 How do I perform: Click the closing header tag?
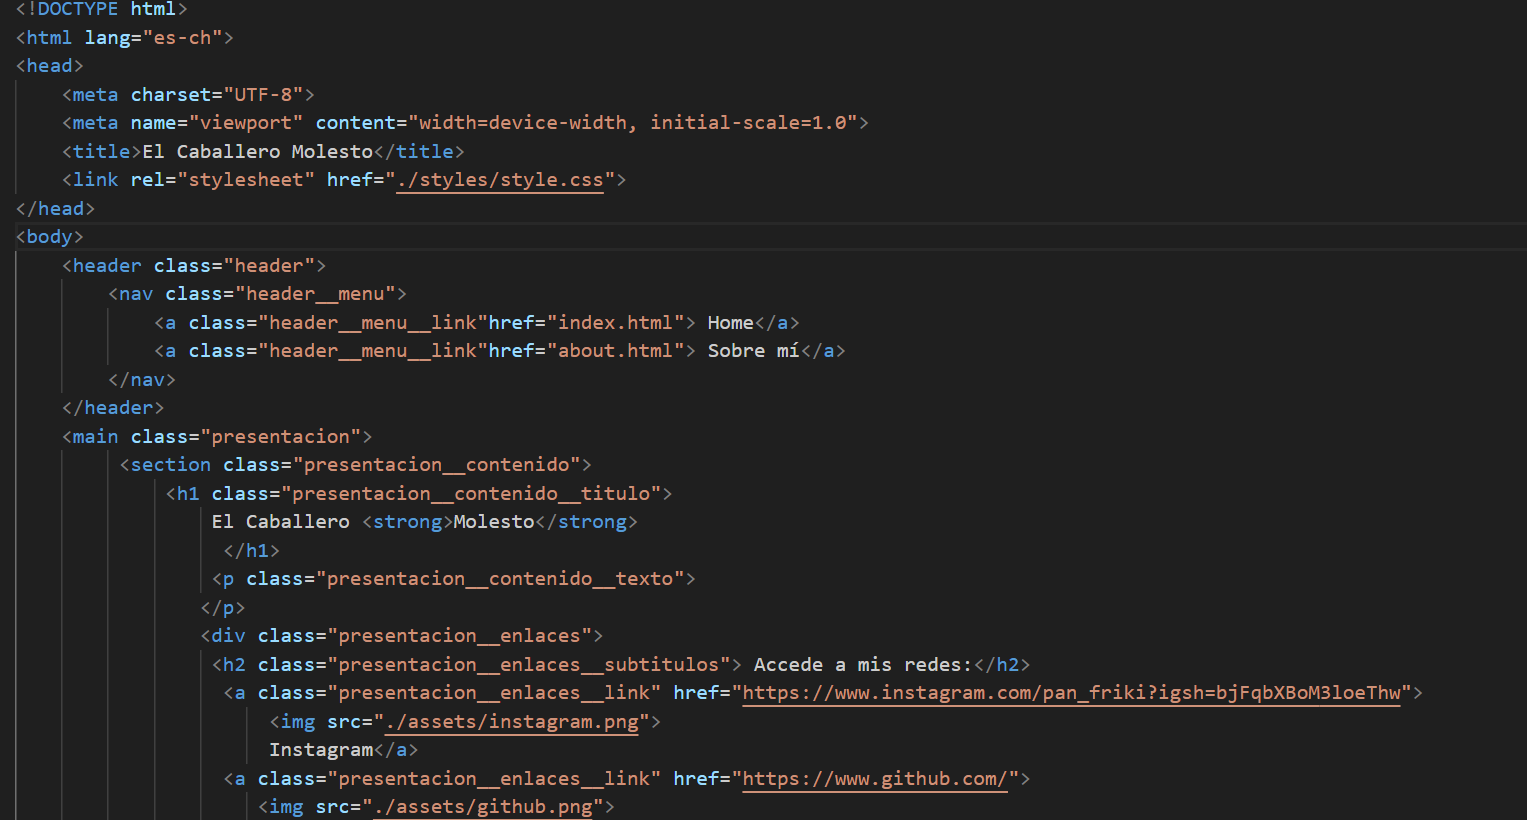[x=113, y=408]
